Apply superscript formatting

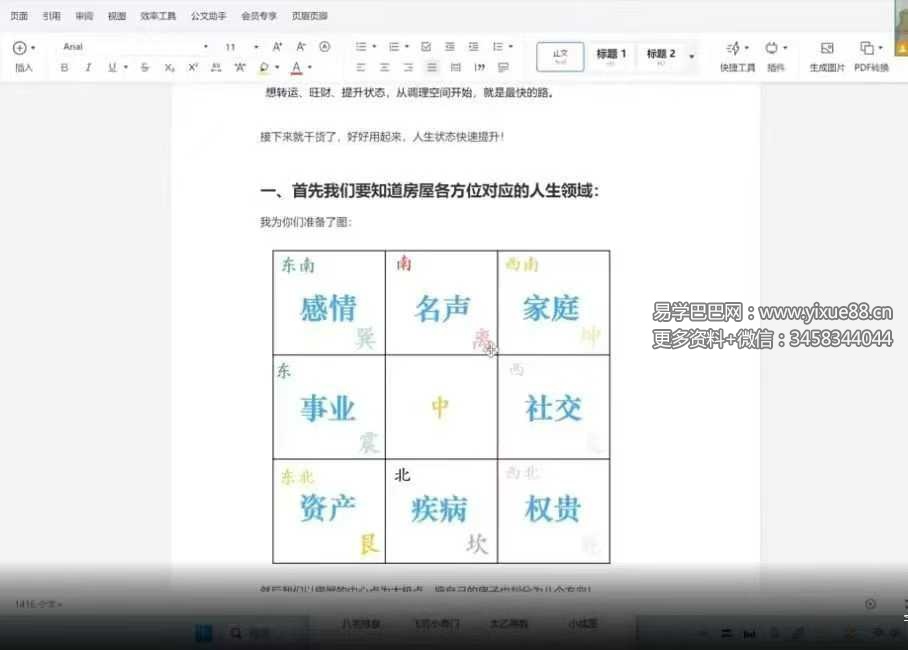point(193,68)
